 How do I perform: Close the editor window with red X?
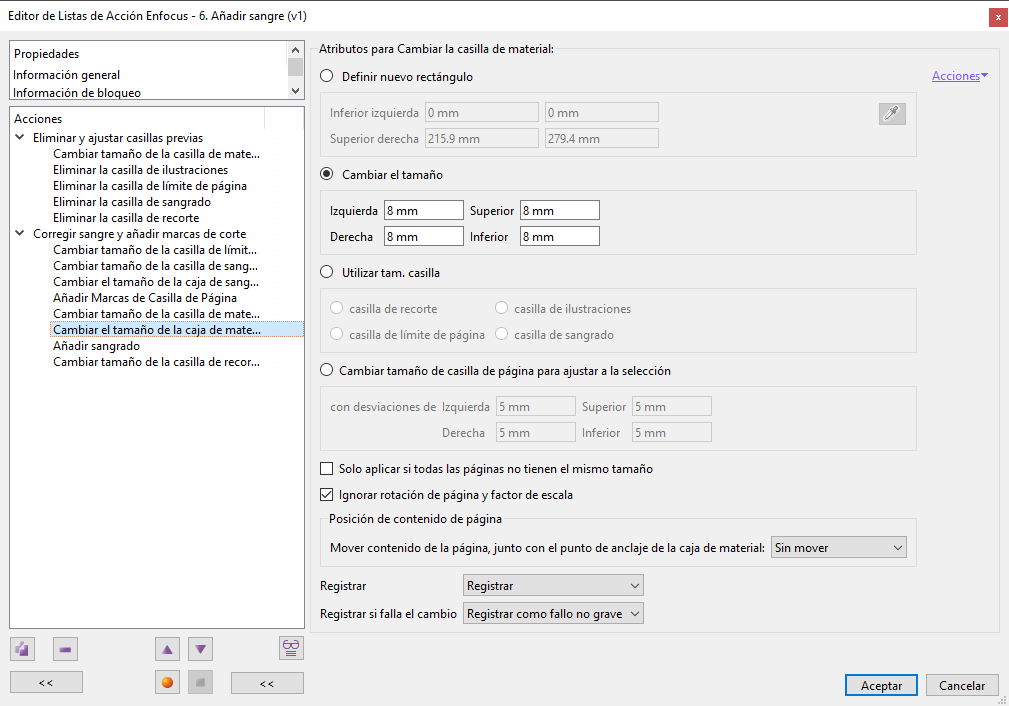tap(998, 17)
